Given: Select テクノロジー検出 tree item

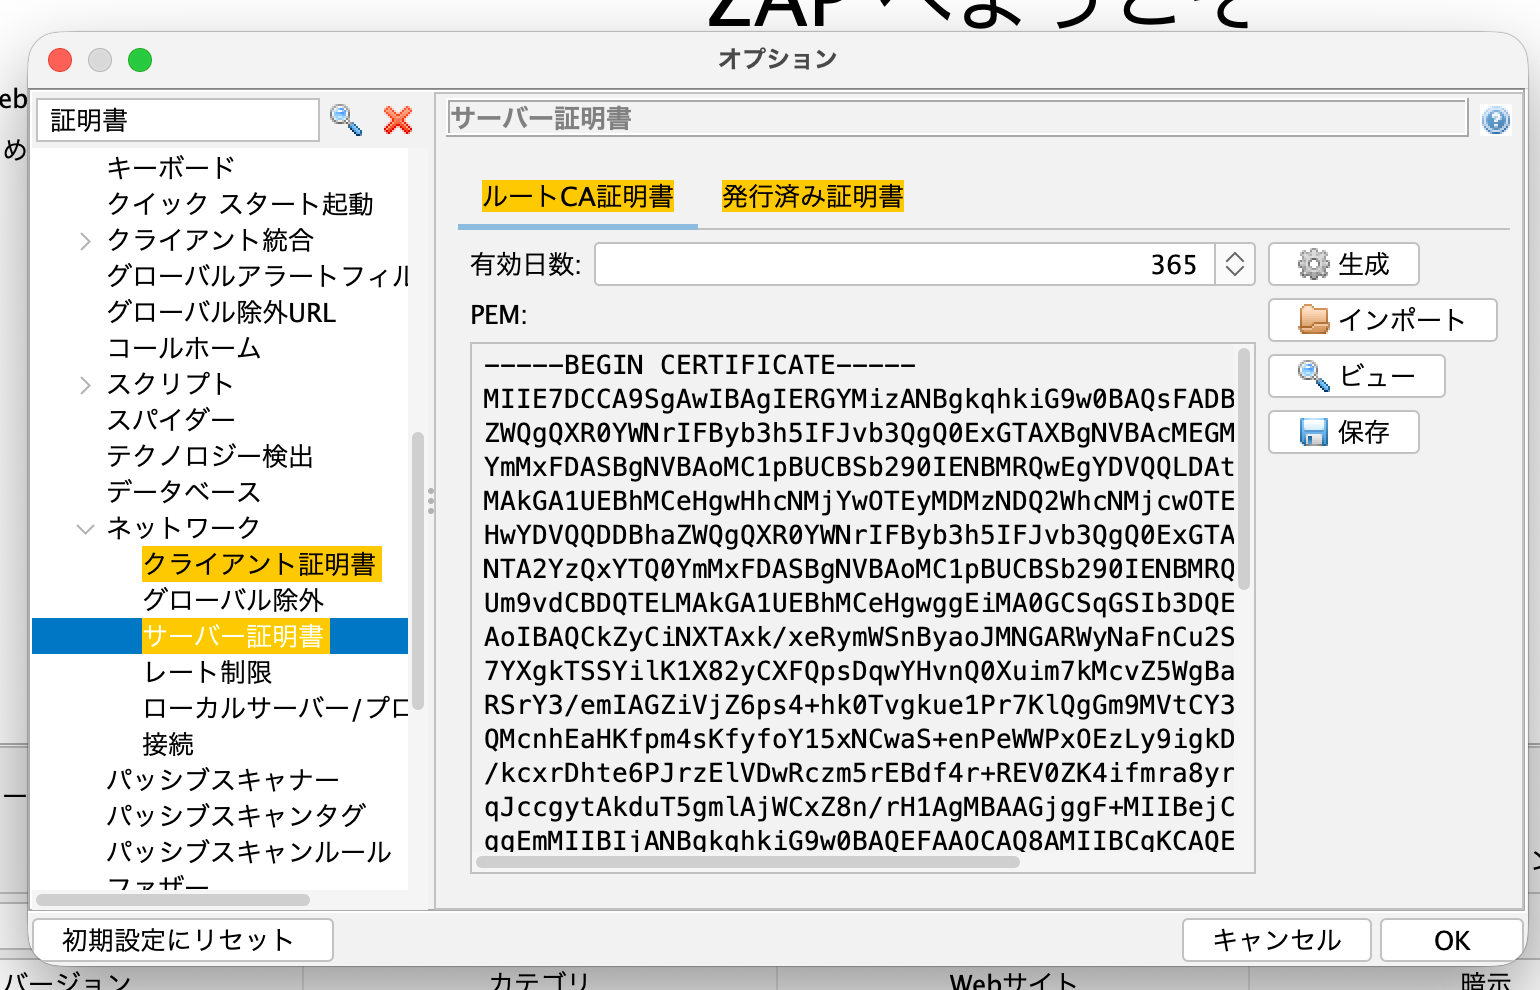Looking at the screenshot, I should click(x=210, y=456).
